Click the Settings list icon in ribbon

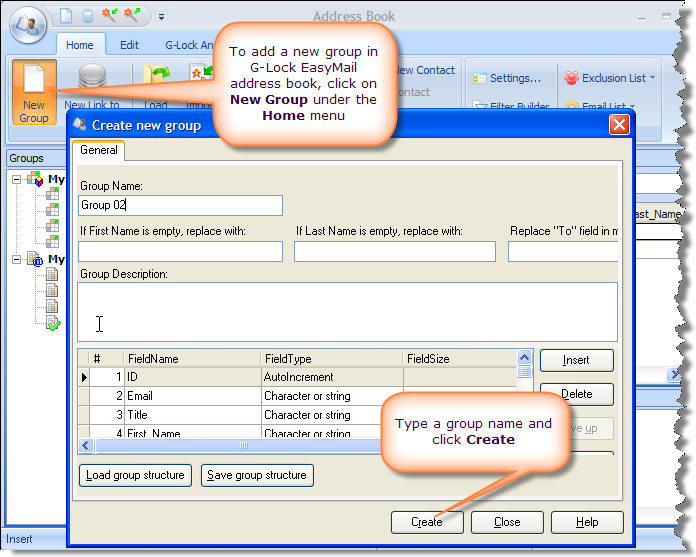(x=479, y=79)
